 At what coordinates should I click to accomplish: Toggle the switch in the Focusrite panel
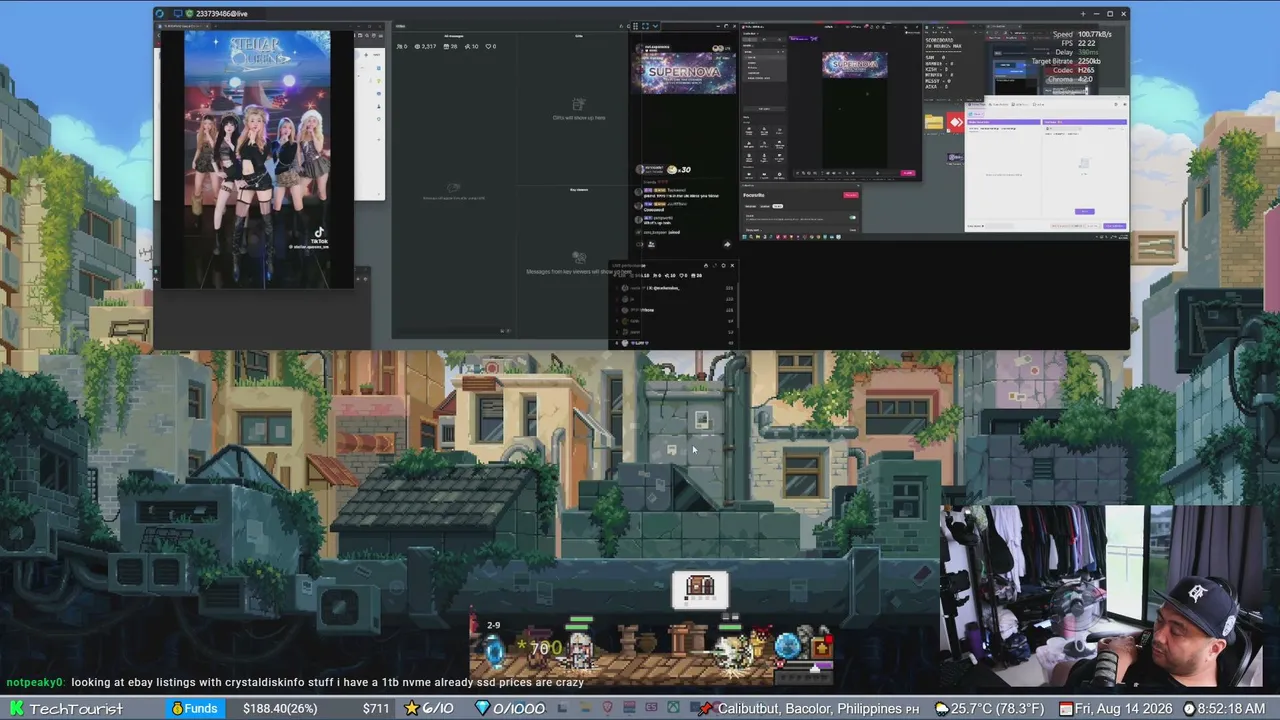coord(852,217)
